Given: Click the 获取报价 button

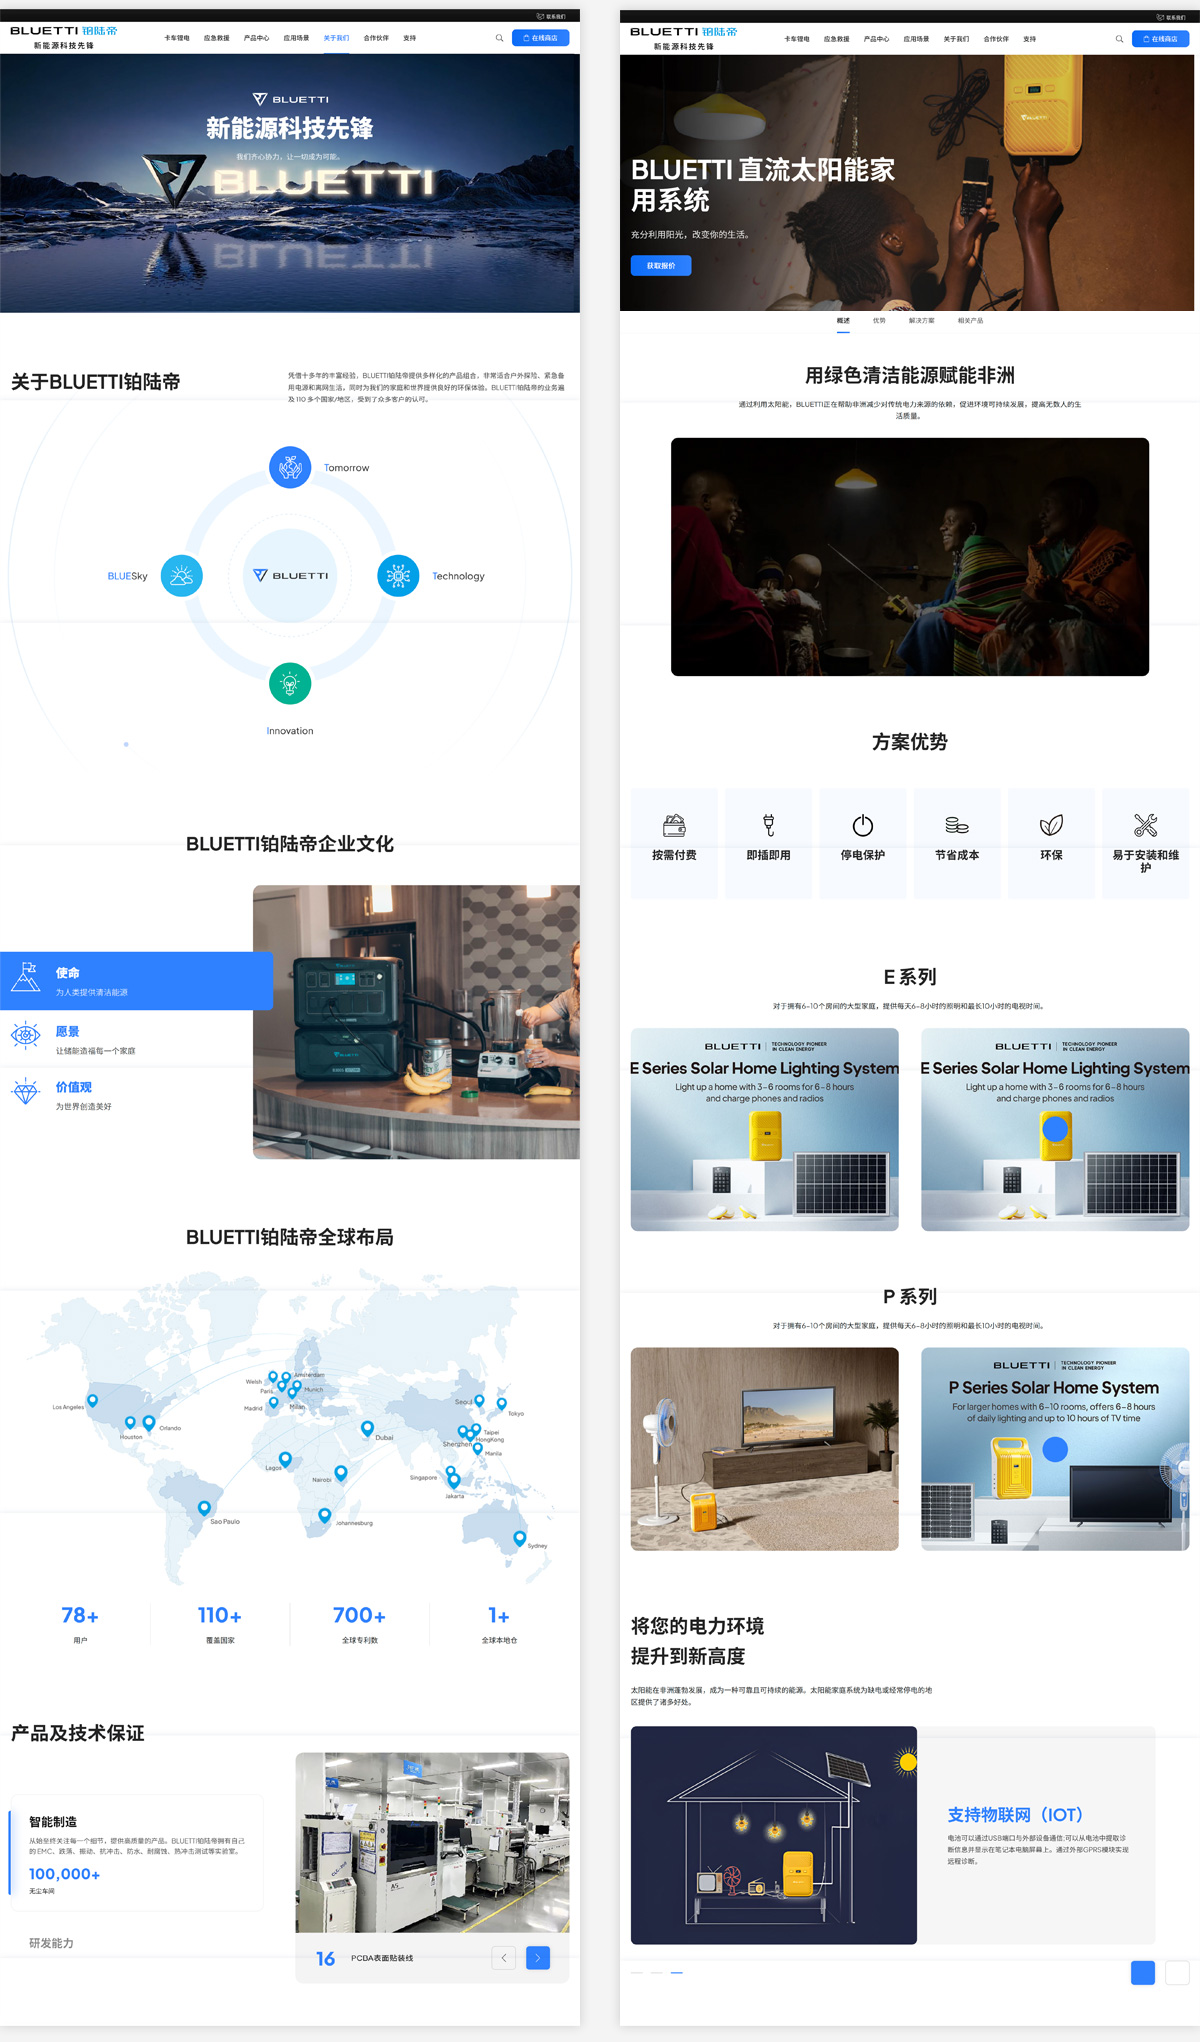Looking at the screenshot, I should pyautogui.click(x=660, y=266).
